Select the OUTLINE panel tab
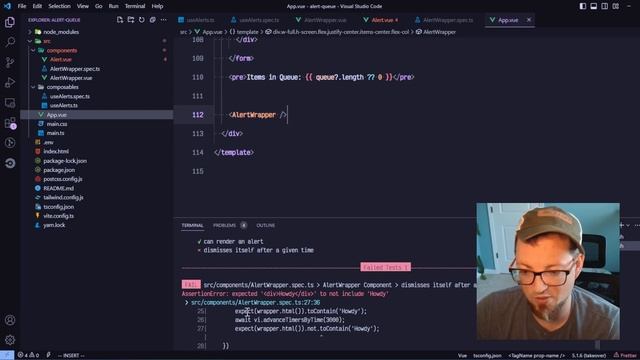This screenshot has width=640, height=360. click(265, 225)
